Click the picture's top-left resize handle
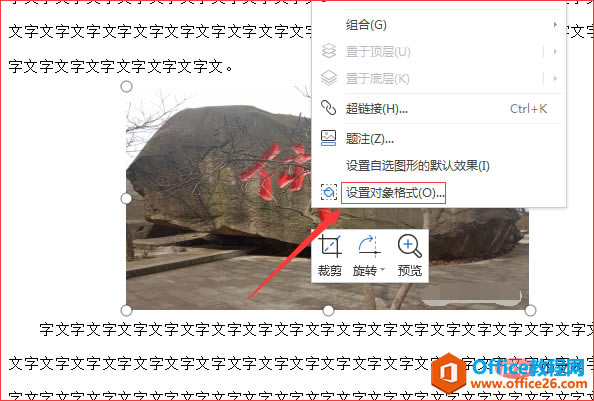The height and width of the screenshot is (401, 594). [x=127, y=87]
